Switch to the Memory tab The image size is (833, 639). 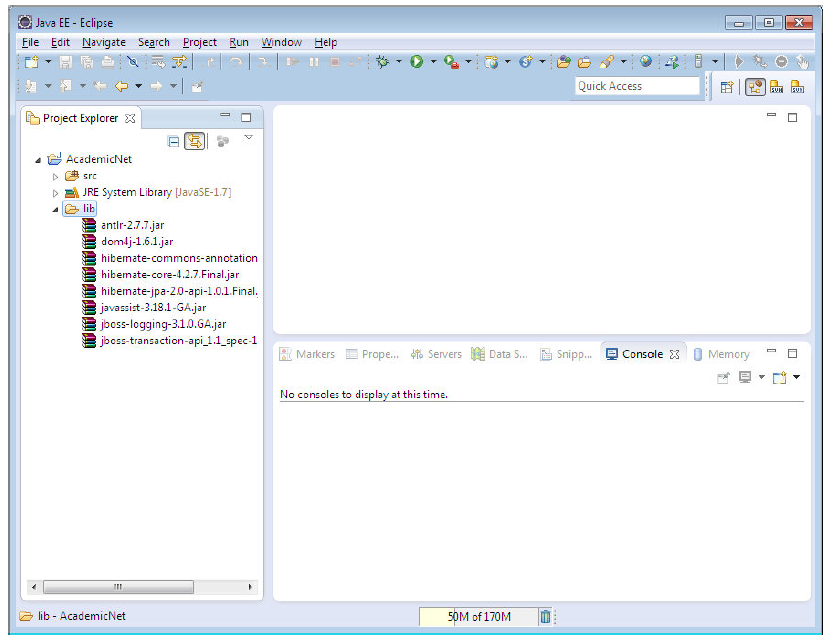(x=722, y=354)
